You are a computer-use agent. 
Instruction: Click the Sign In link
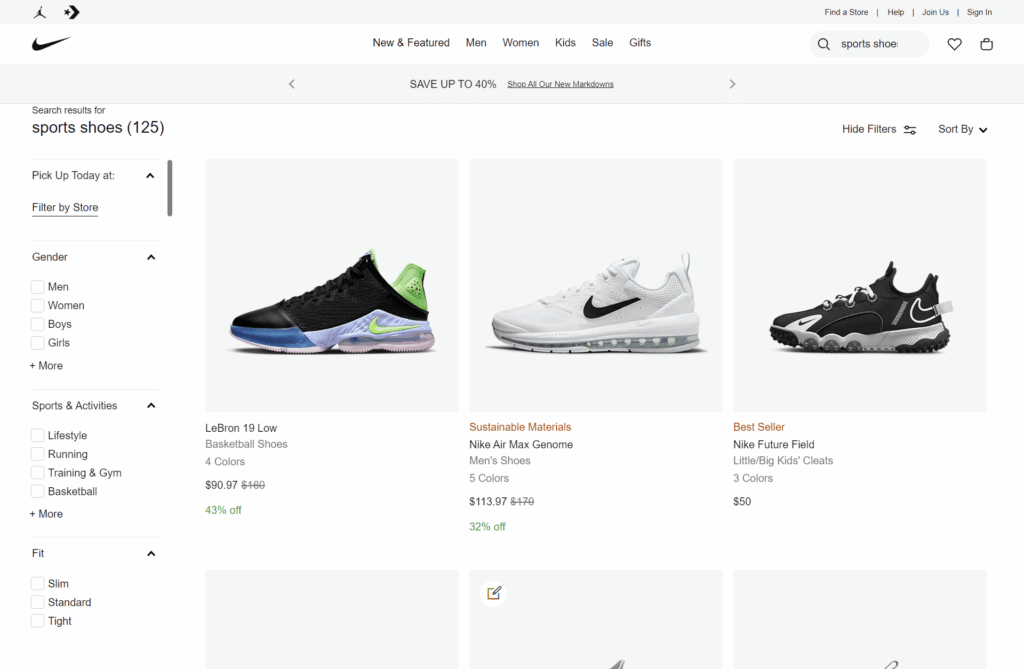pos(978,12)
